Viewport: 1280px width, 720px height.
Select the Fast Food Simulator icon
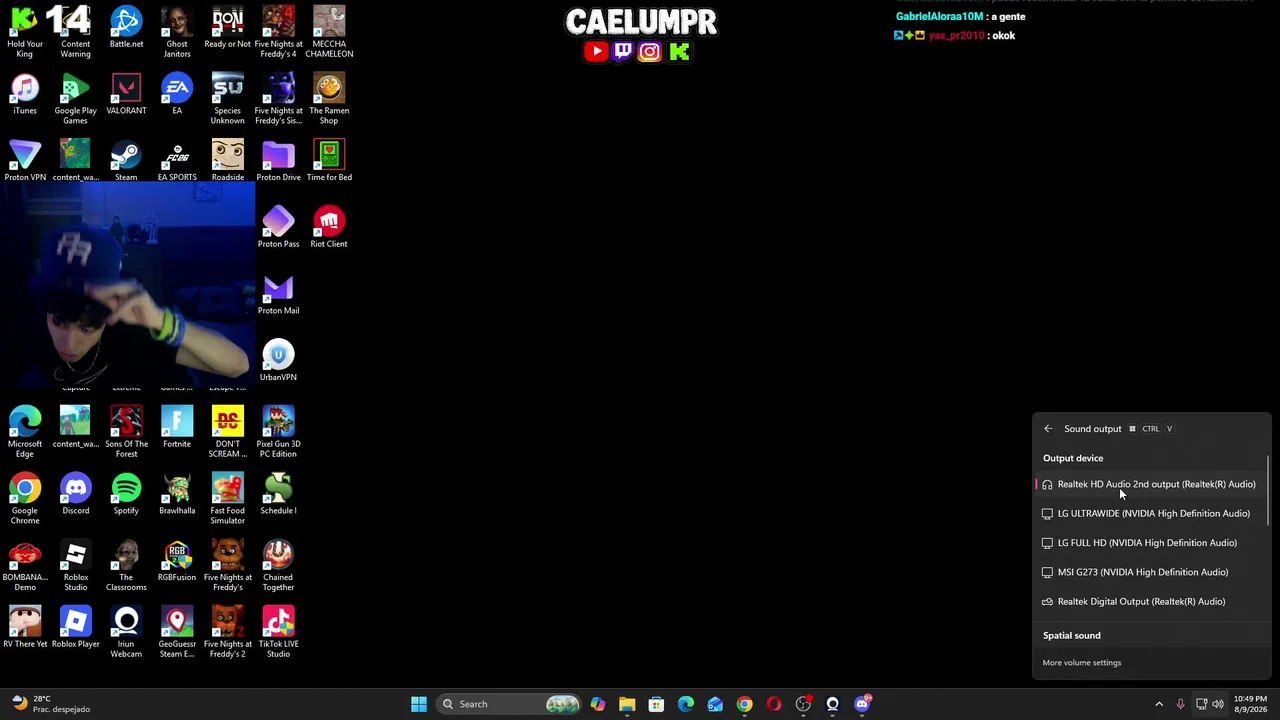227,497
